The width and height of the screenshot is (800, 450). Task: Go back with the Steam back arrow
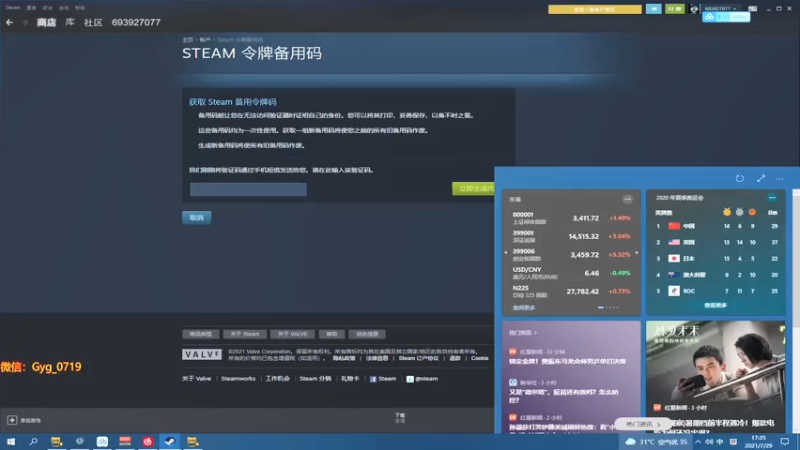click(9, 22)
